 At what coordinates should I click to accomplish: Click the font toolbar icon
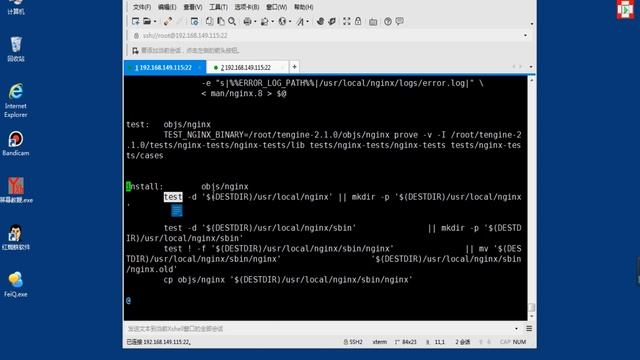click(x=300, y=21)
